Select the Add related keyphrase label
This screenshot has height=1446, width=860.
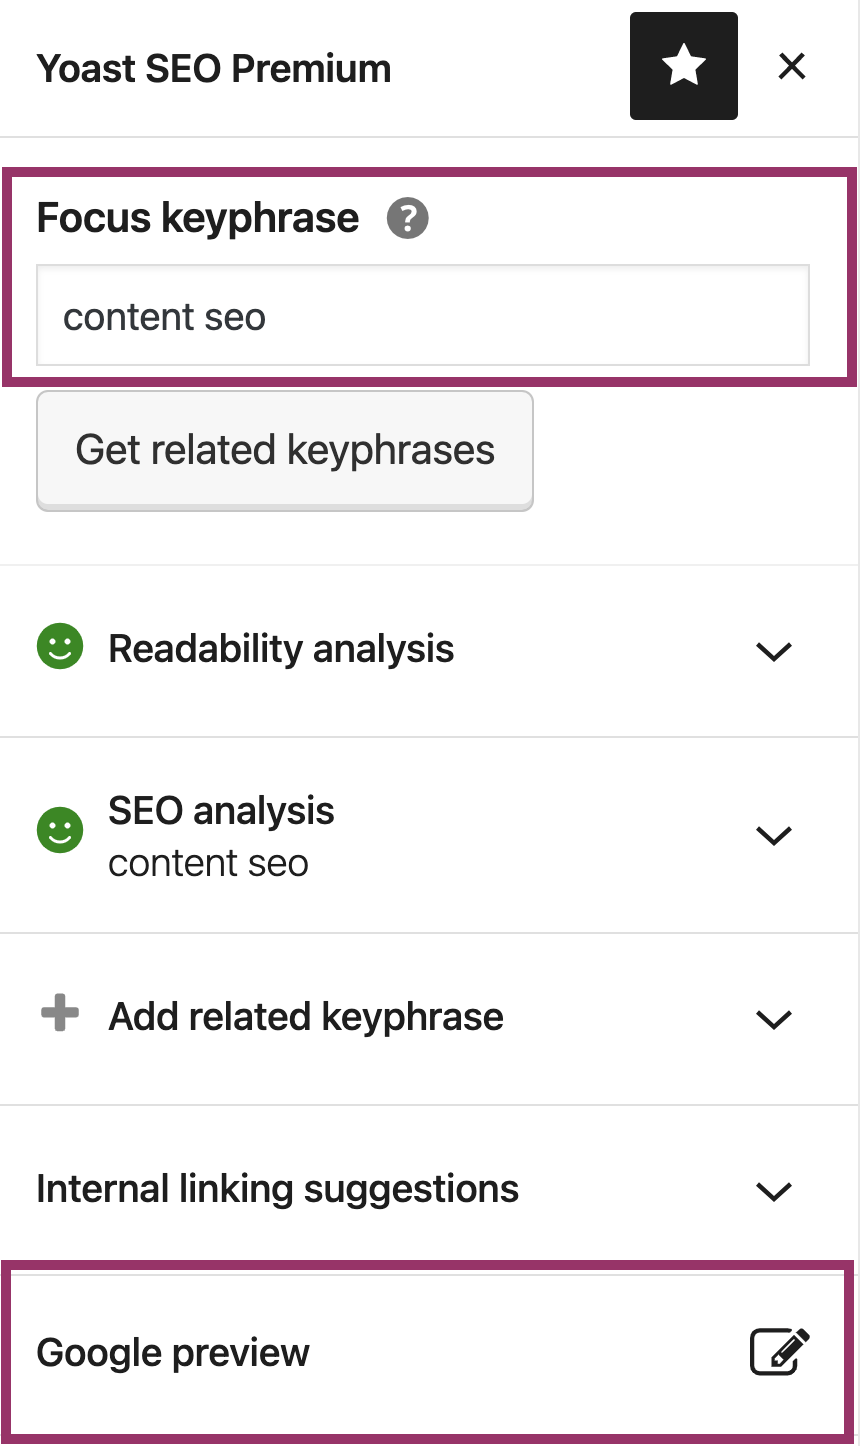(x=306, y=1017)
